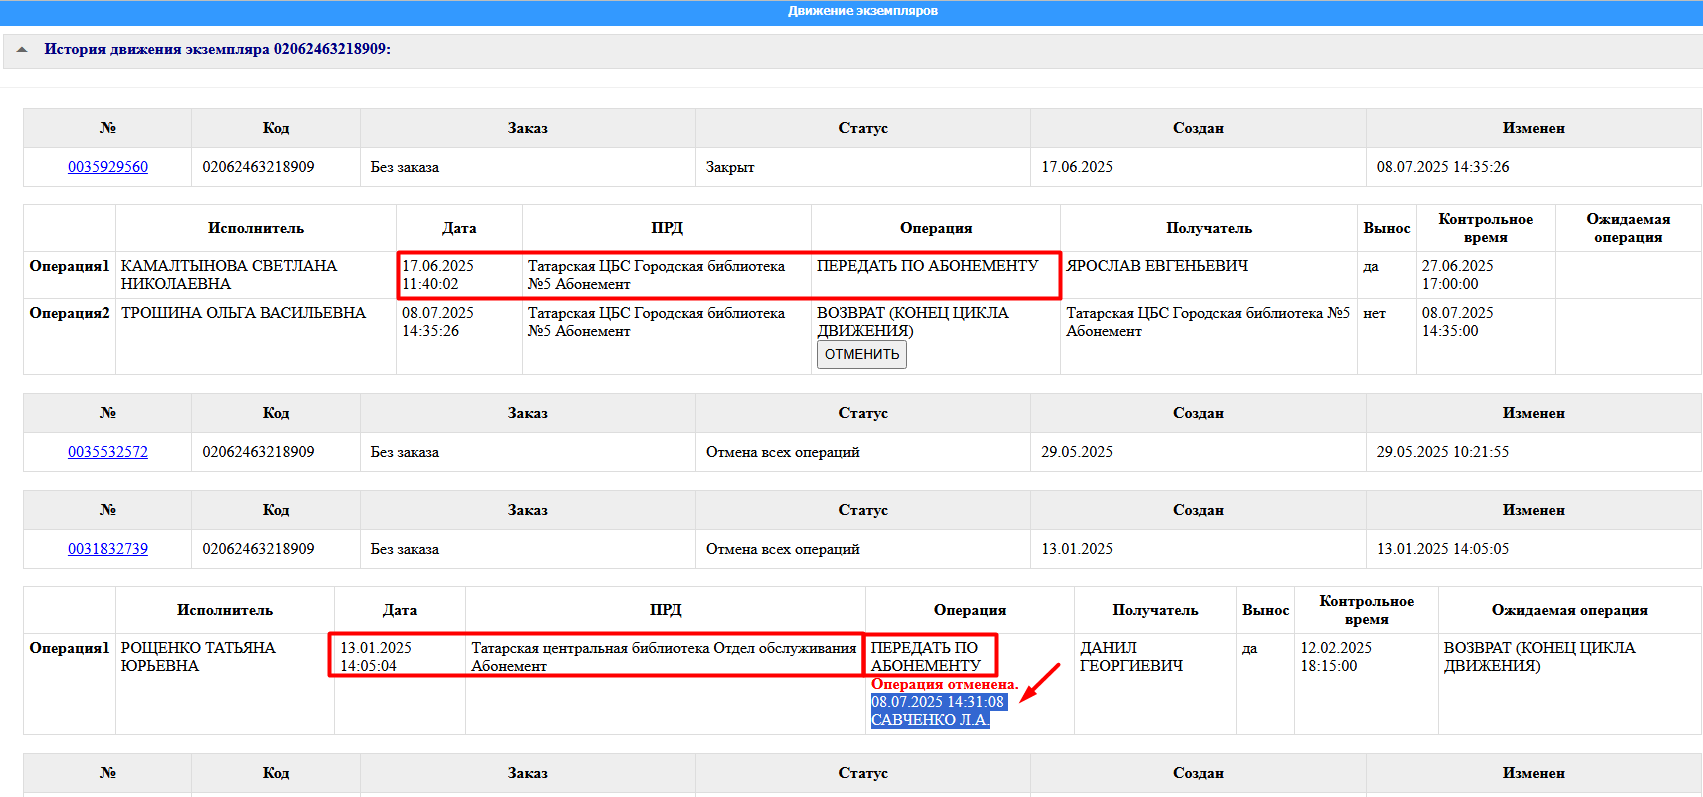1703x797 pixels.
Task: Click the highlighted САВЧЕНКО Л.А text
Action: pyautogui.click(x=930, y=720)
